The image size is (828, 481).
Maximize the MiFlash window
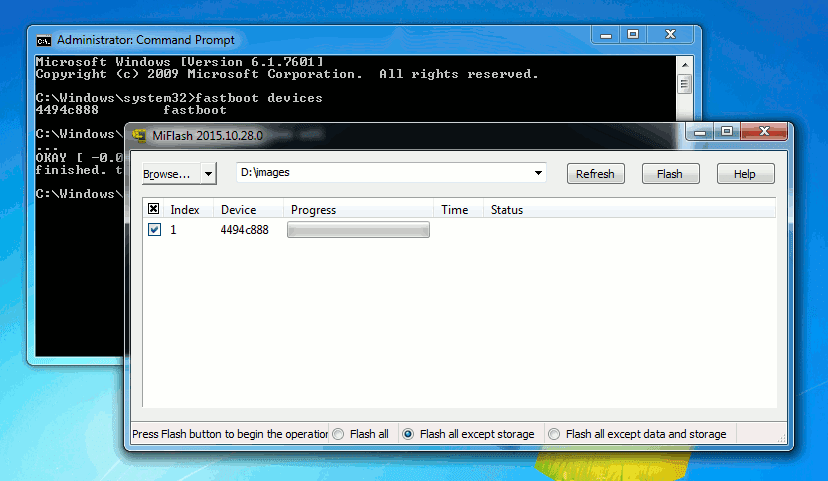(x=727, y=131)
